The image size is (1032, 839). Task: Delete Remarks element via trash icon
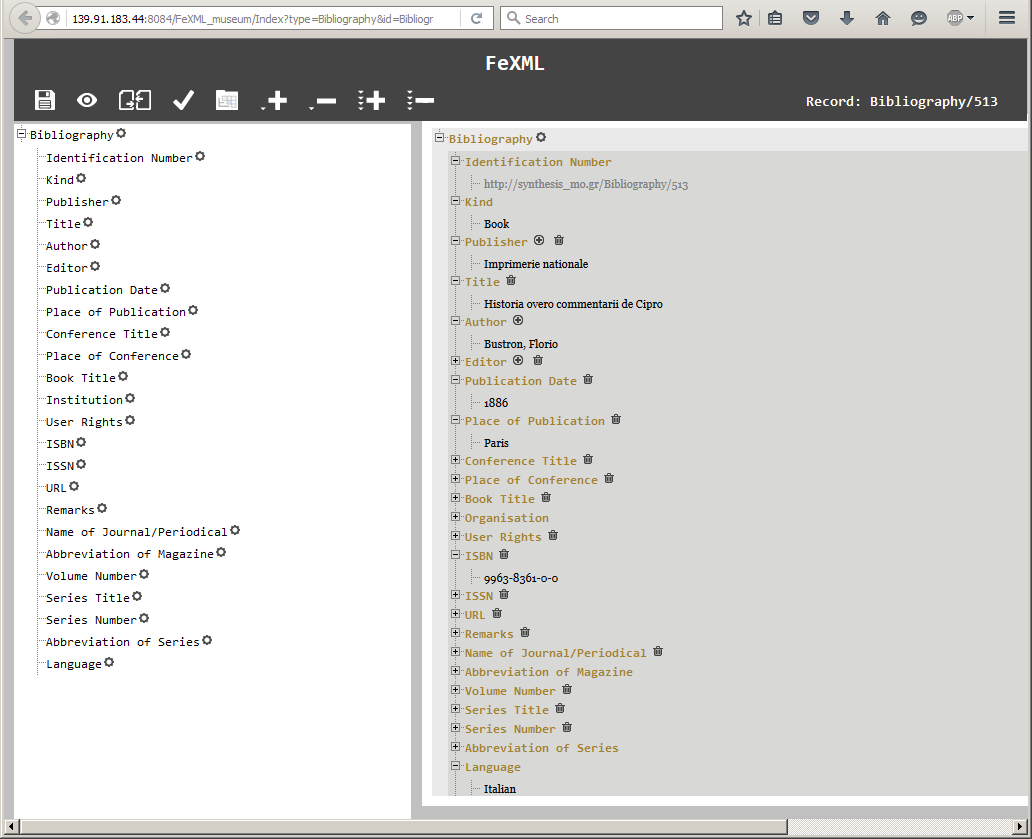click(525, 632)
